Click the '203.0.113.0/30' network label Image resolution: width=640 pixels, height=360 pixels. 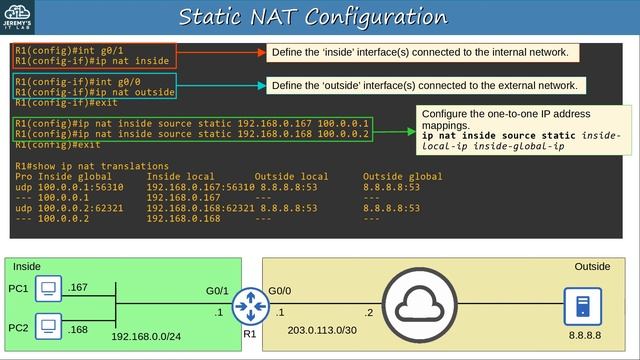[322, 330]
